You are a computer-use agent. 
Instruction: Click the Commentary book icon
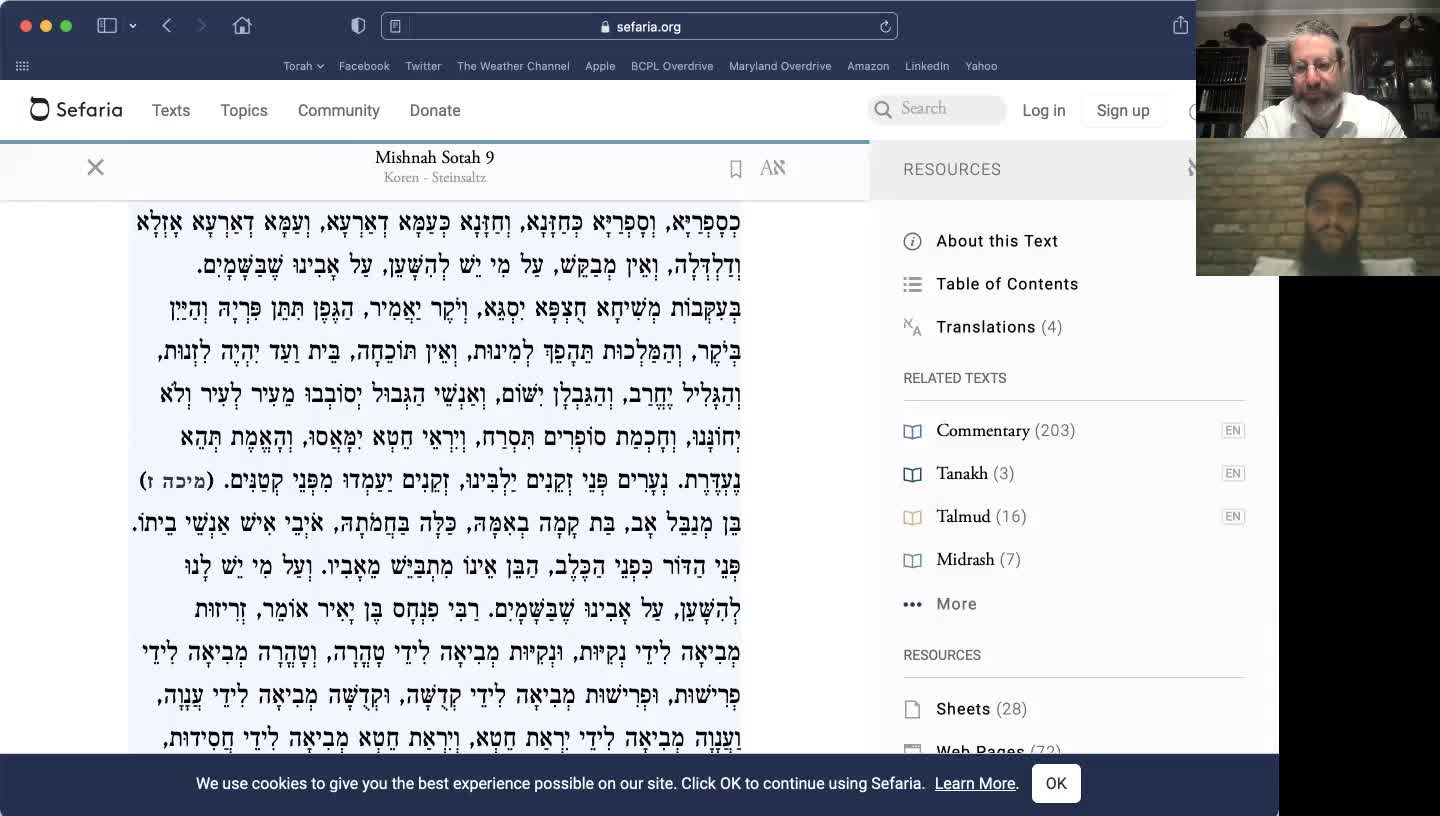[x=912, y=431]
